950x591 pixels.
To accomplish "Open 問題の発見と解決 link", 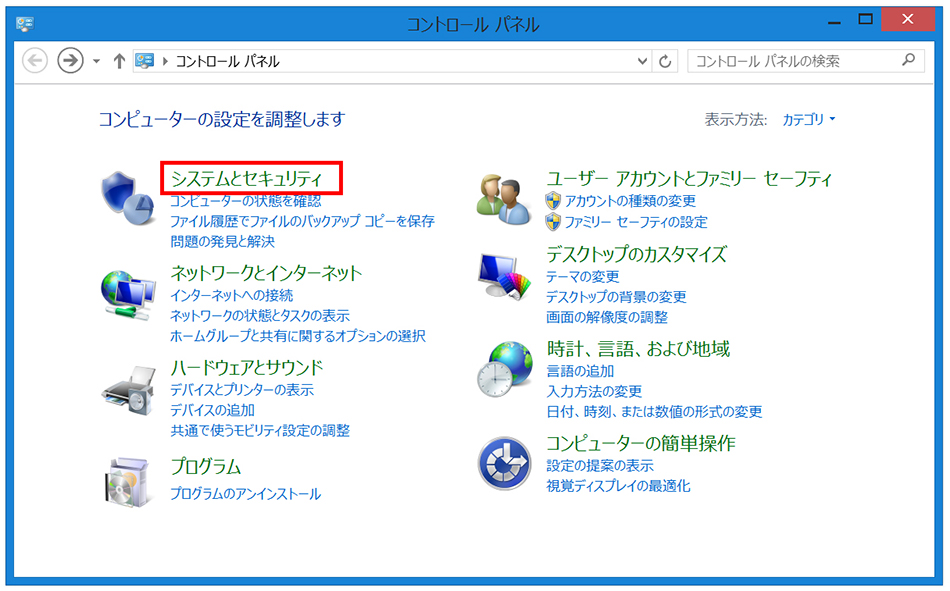I will (222, 241).
